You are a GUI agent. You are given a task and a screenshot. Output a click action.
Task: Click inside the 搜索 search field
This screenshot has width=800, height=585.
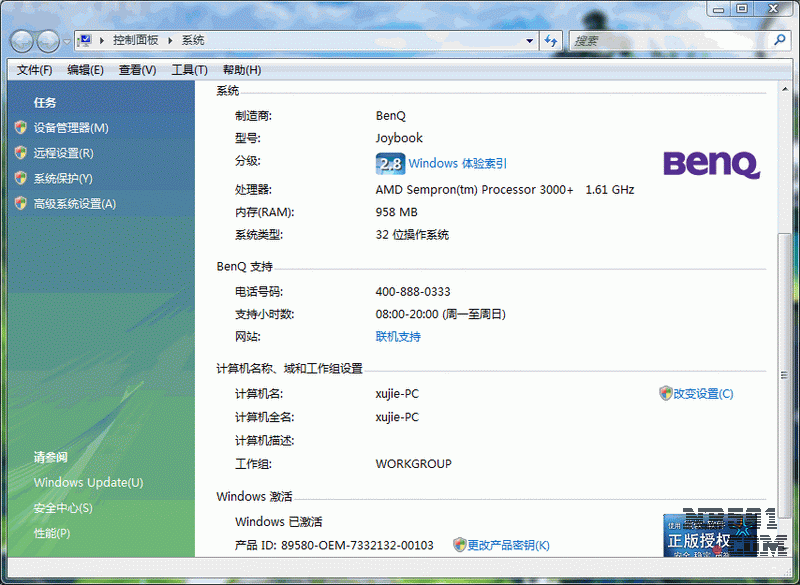click(x=670, y=41)
